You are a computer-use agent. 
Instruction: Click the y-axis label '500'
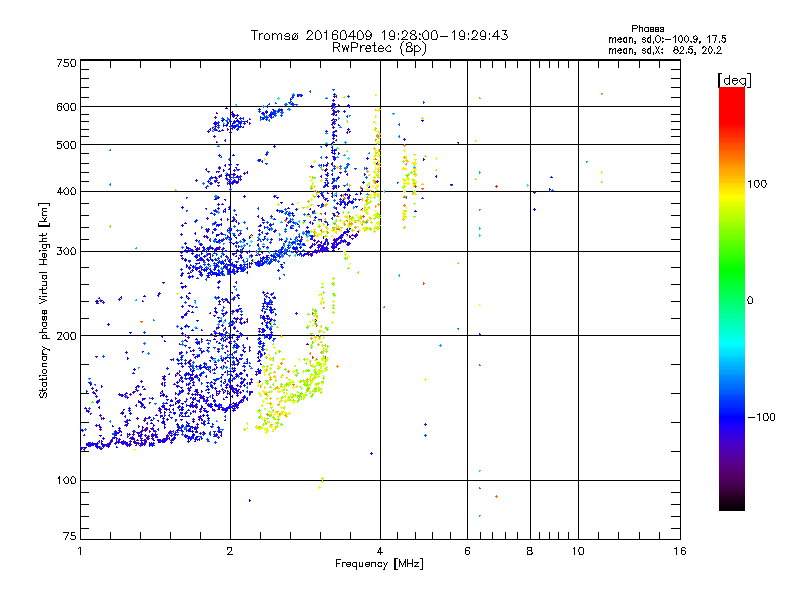click(67, 145)
